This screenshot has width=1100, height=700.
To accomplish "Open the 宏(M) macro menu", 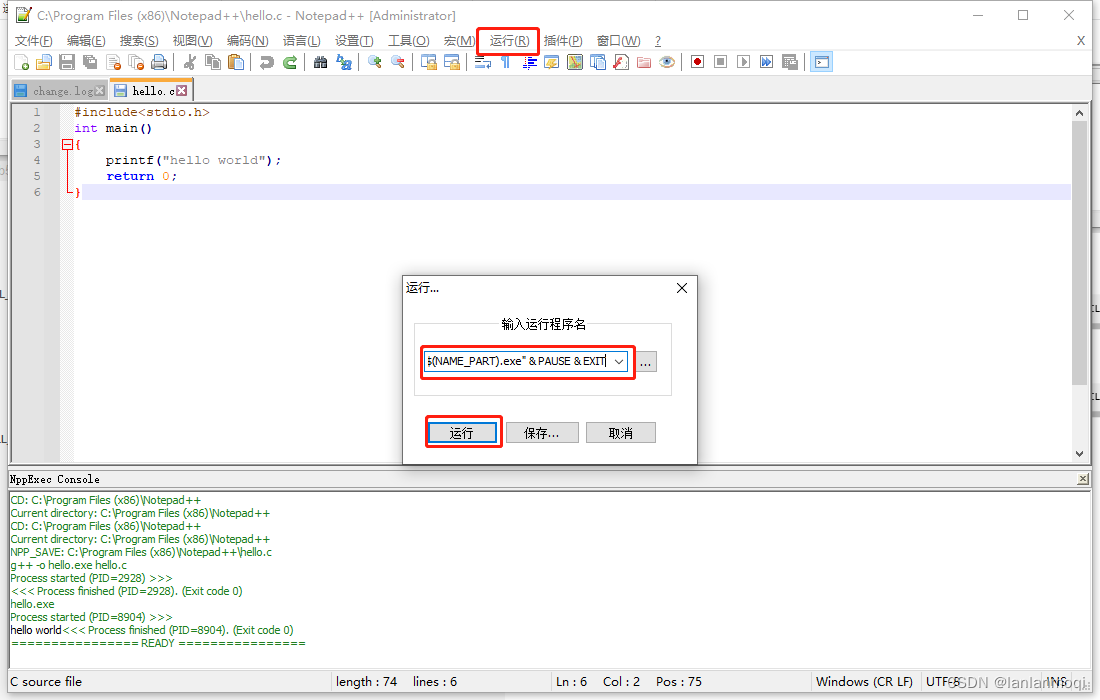I will [458, 40].
